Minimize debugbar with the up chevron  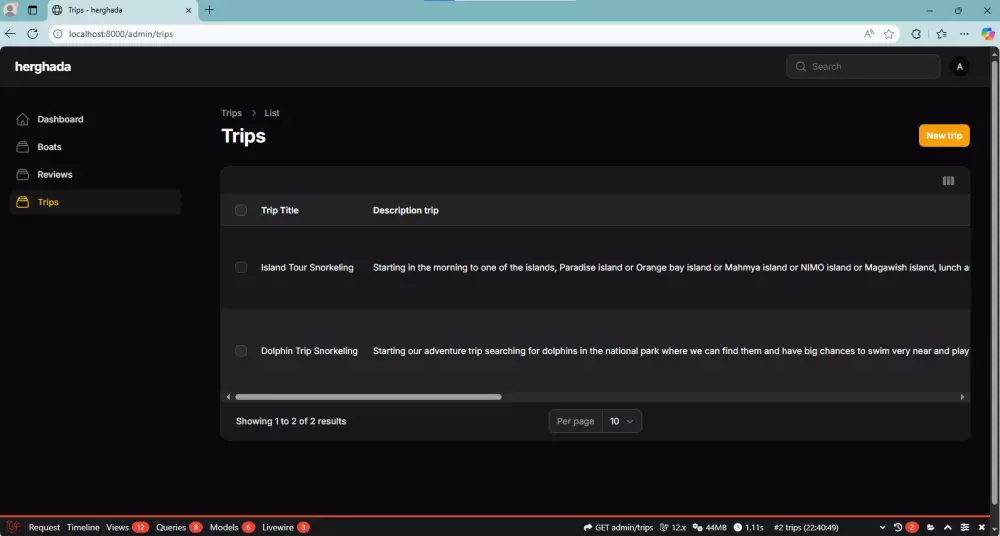point(948,527)
